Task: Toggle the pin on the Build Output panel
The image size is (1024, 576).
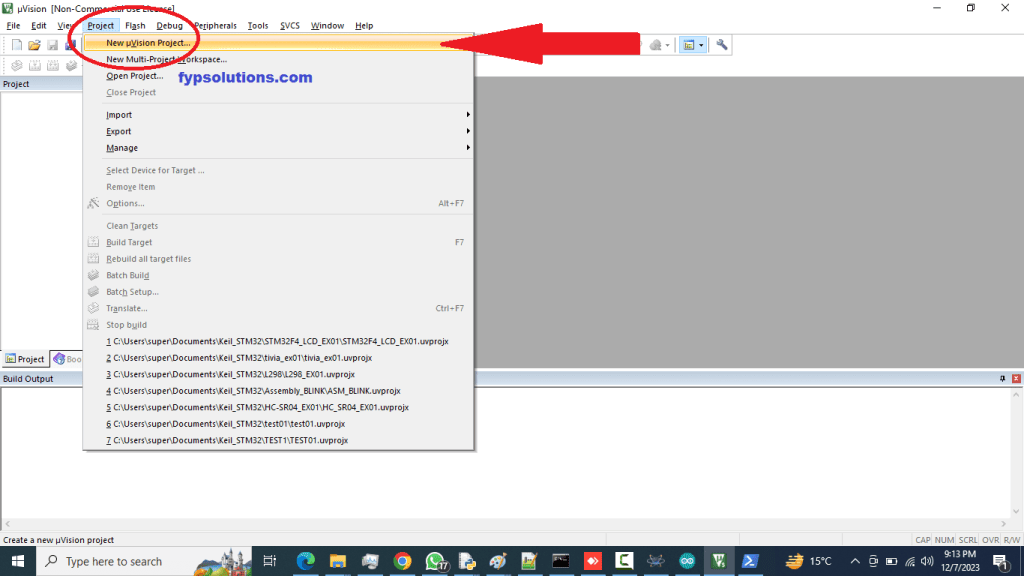Action: coord(1002,378)
